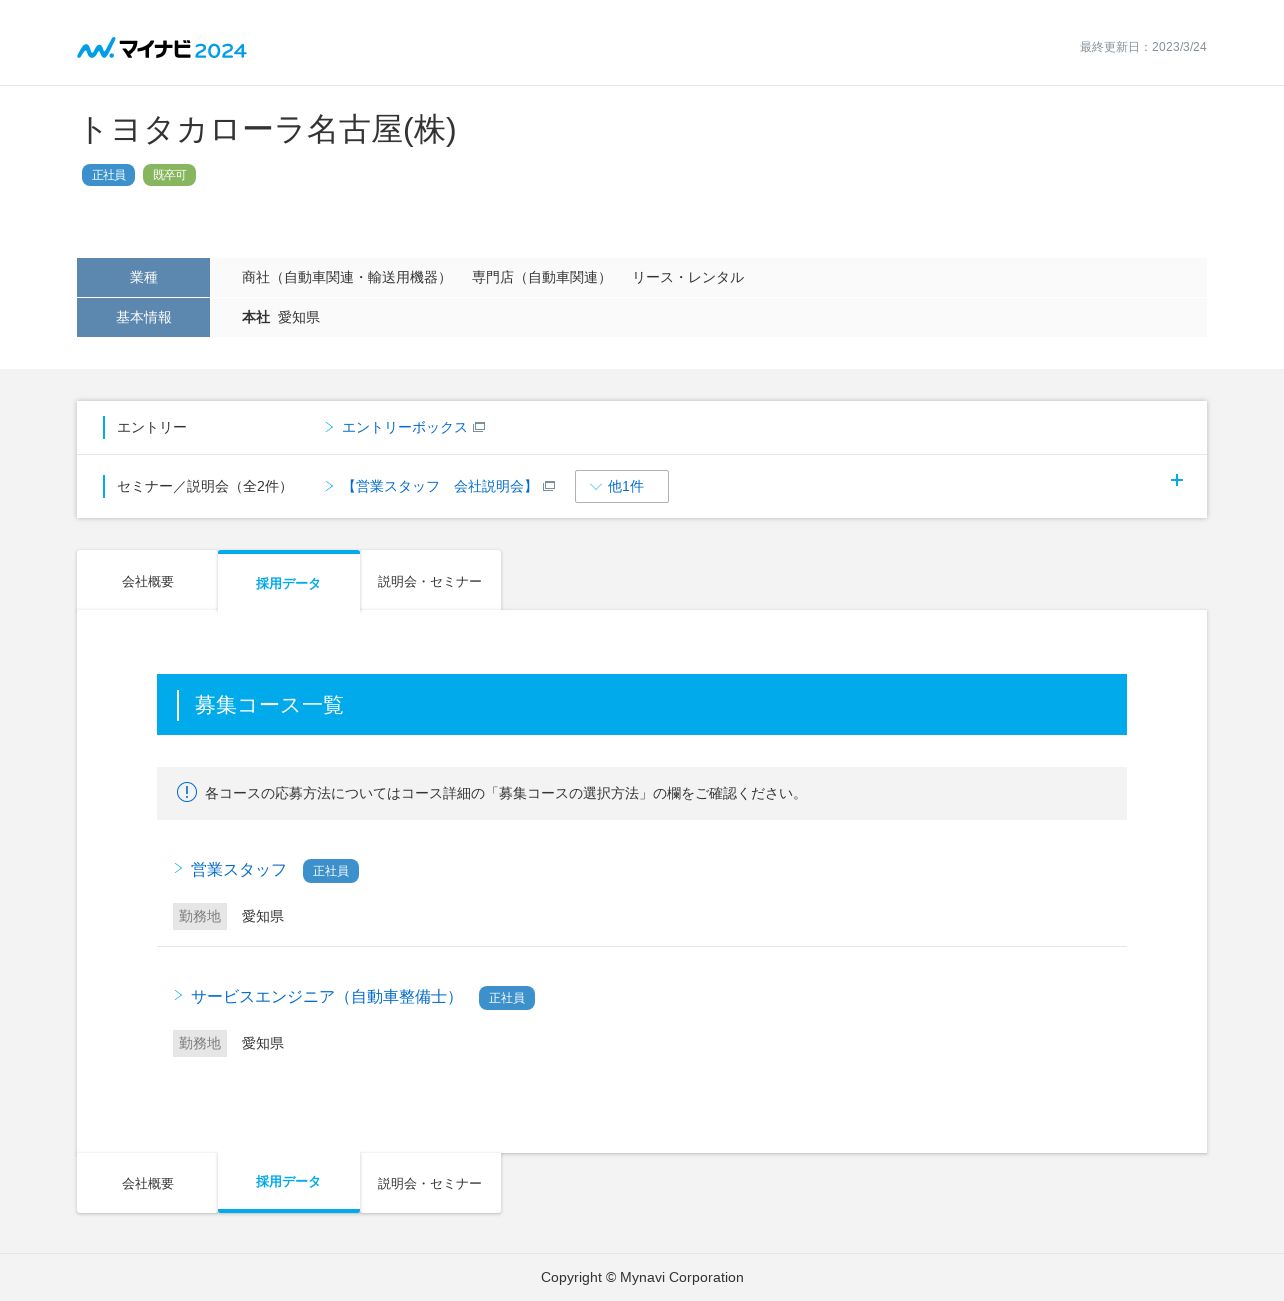The width and height of the screenshot is (1284, 1301).
Task: Click the company title トヨタカローラ名古屋(株)
Action: pos(267,130)
